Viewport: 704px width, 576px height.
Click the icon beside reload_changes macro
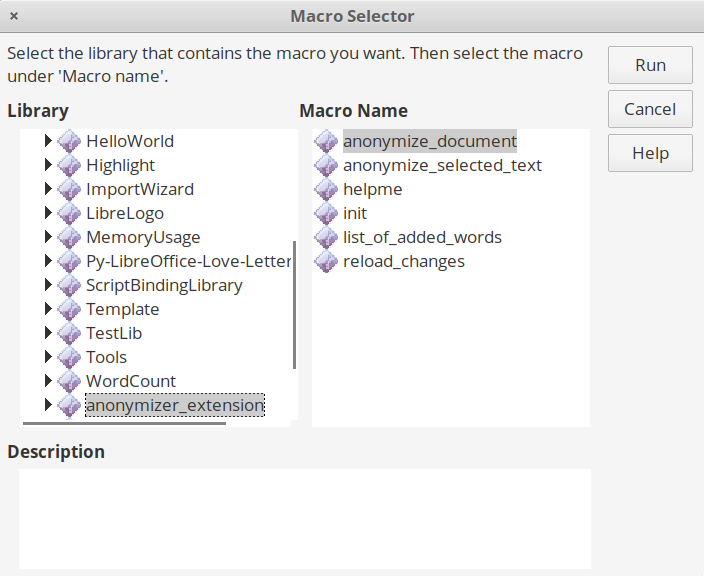click(326, 261)
